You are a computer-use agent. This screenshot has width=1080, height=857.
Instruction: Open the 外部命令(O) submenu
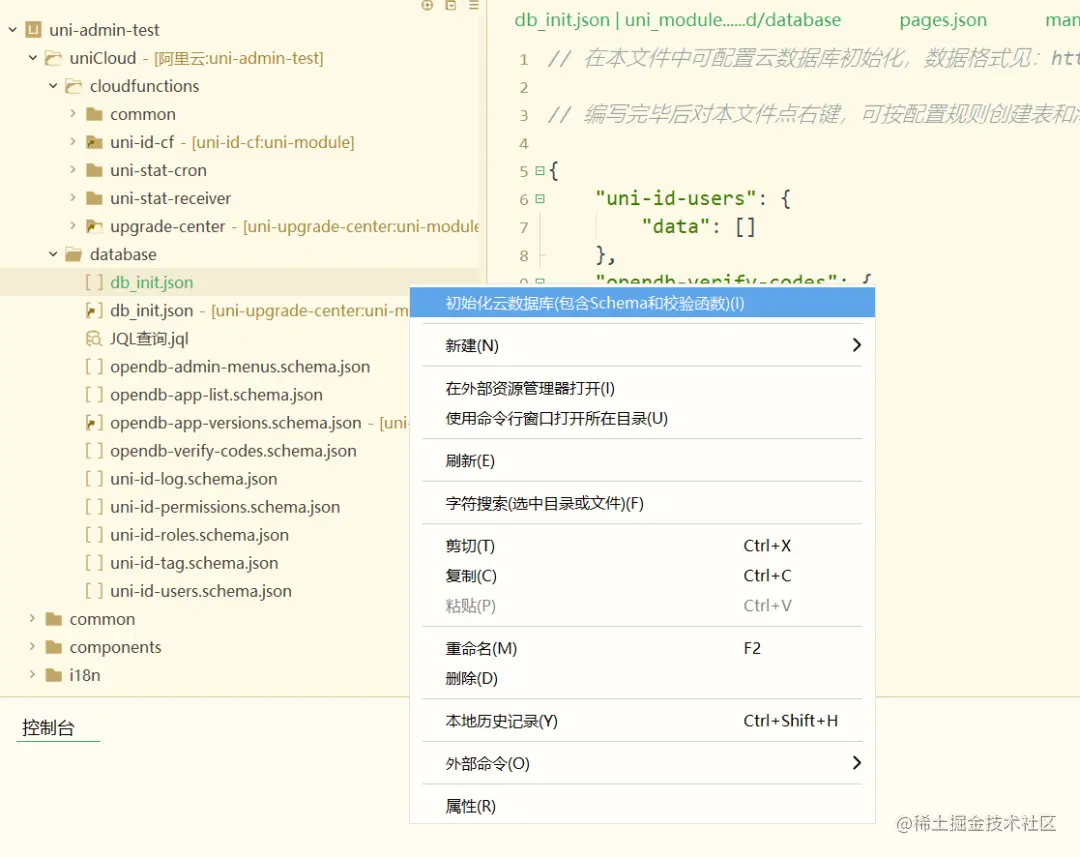pyautogui.click(x=642, y=763)
